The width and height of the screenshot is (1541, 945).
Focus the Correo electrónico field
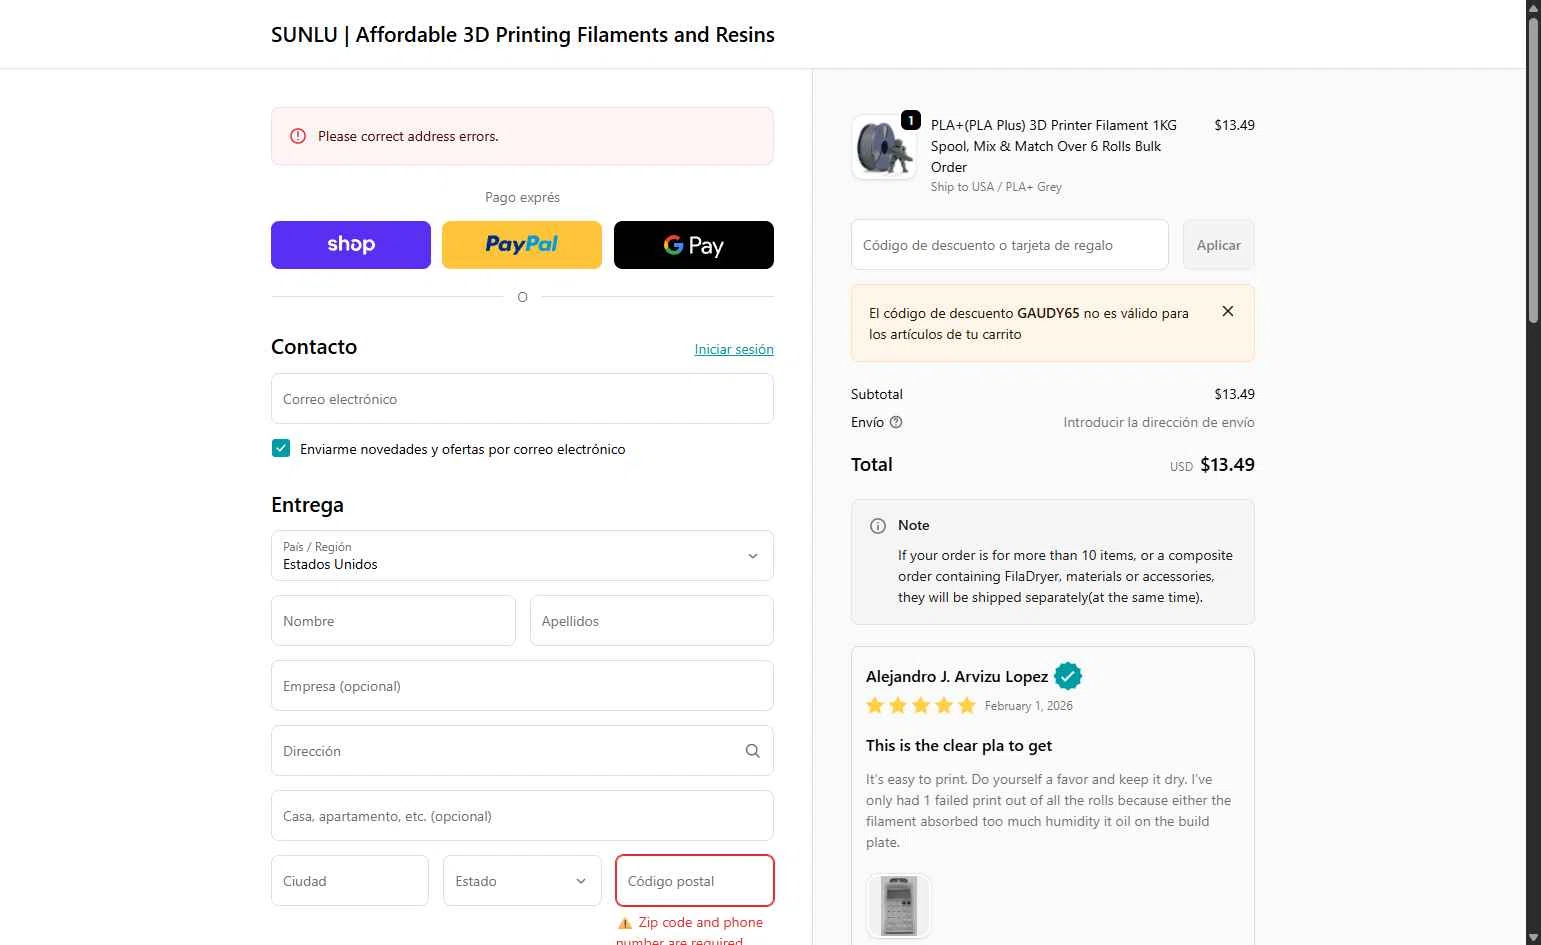pyautogui.click(x=522, y=399)
